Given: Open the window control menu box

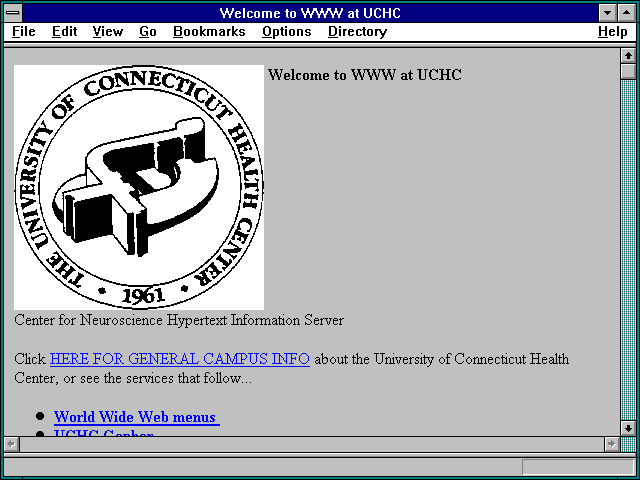Looking at the screenshot, I should pos(13,13).
